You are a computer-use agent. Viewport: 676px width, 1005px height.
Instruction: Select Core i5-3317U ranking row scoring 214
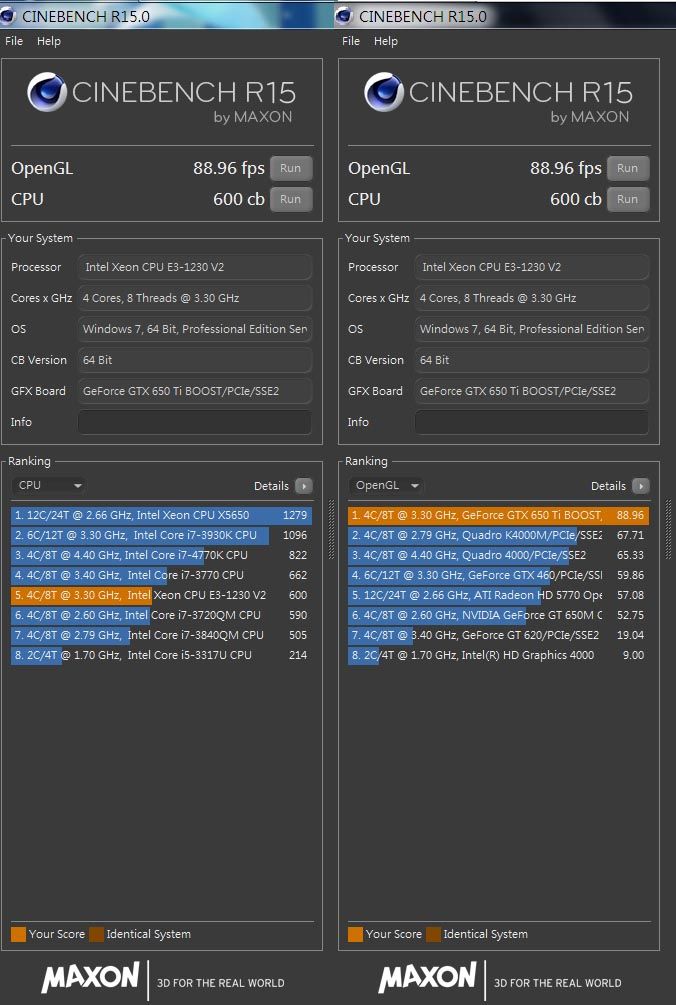(161, 655)
